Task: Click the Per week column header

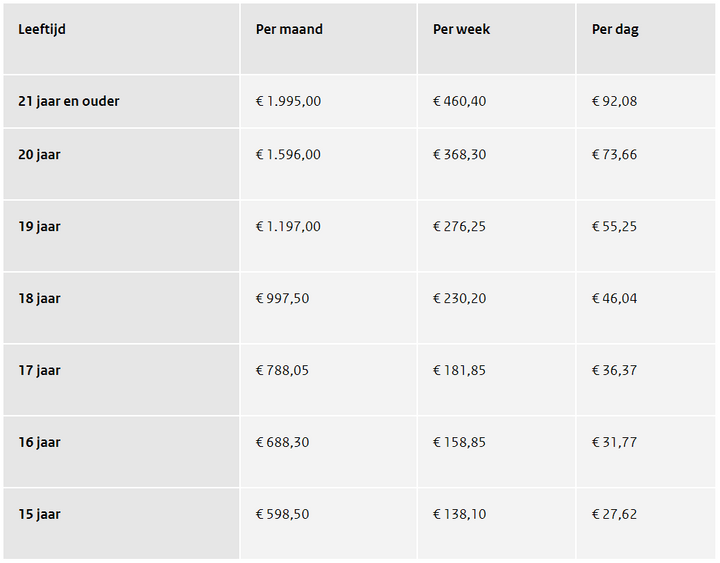Action: (x=461, y=29)
